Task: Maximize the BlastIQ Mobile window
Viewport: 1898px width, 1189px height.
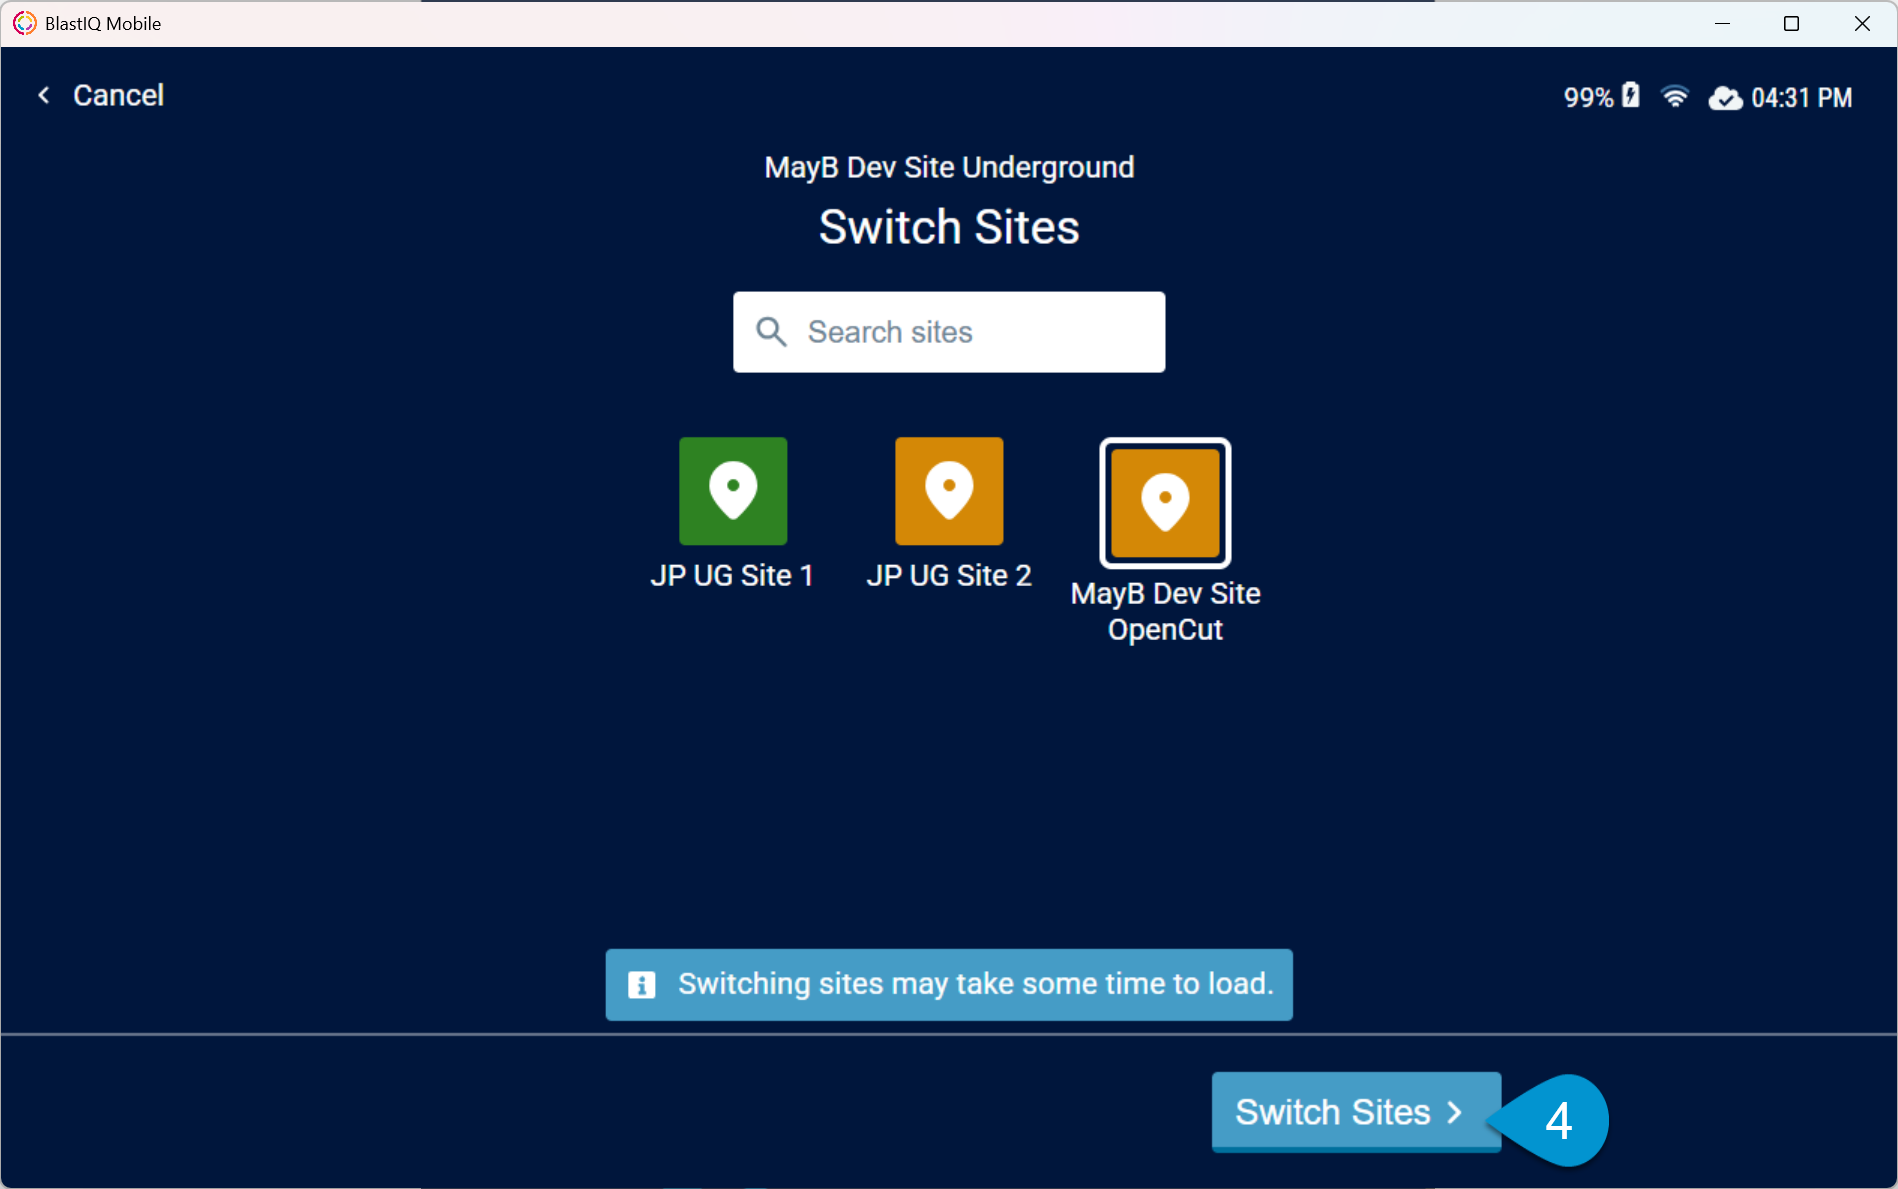Action: click(1791, 23)
